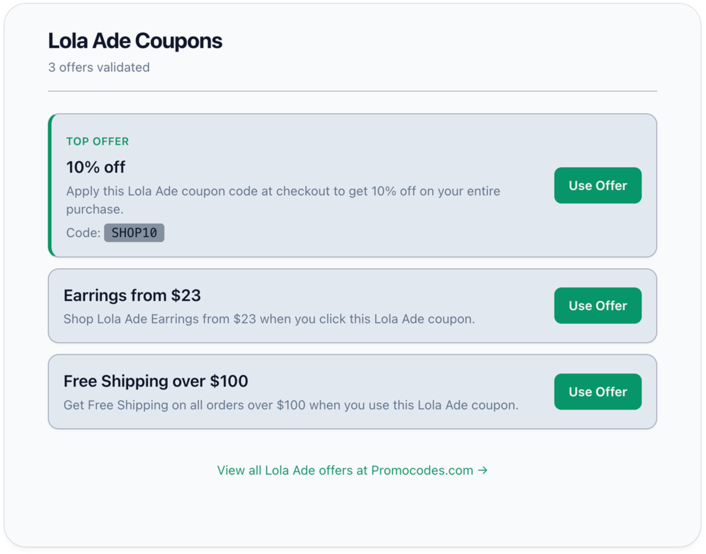Click the green left border of top offer card

[x=50, y=186]
